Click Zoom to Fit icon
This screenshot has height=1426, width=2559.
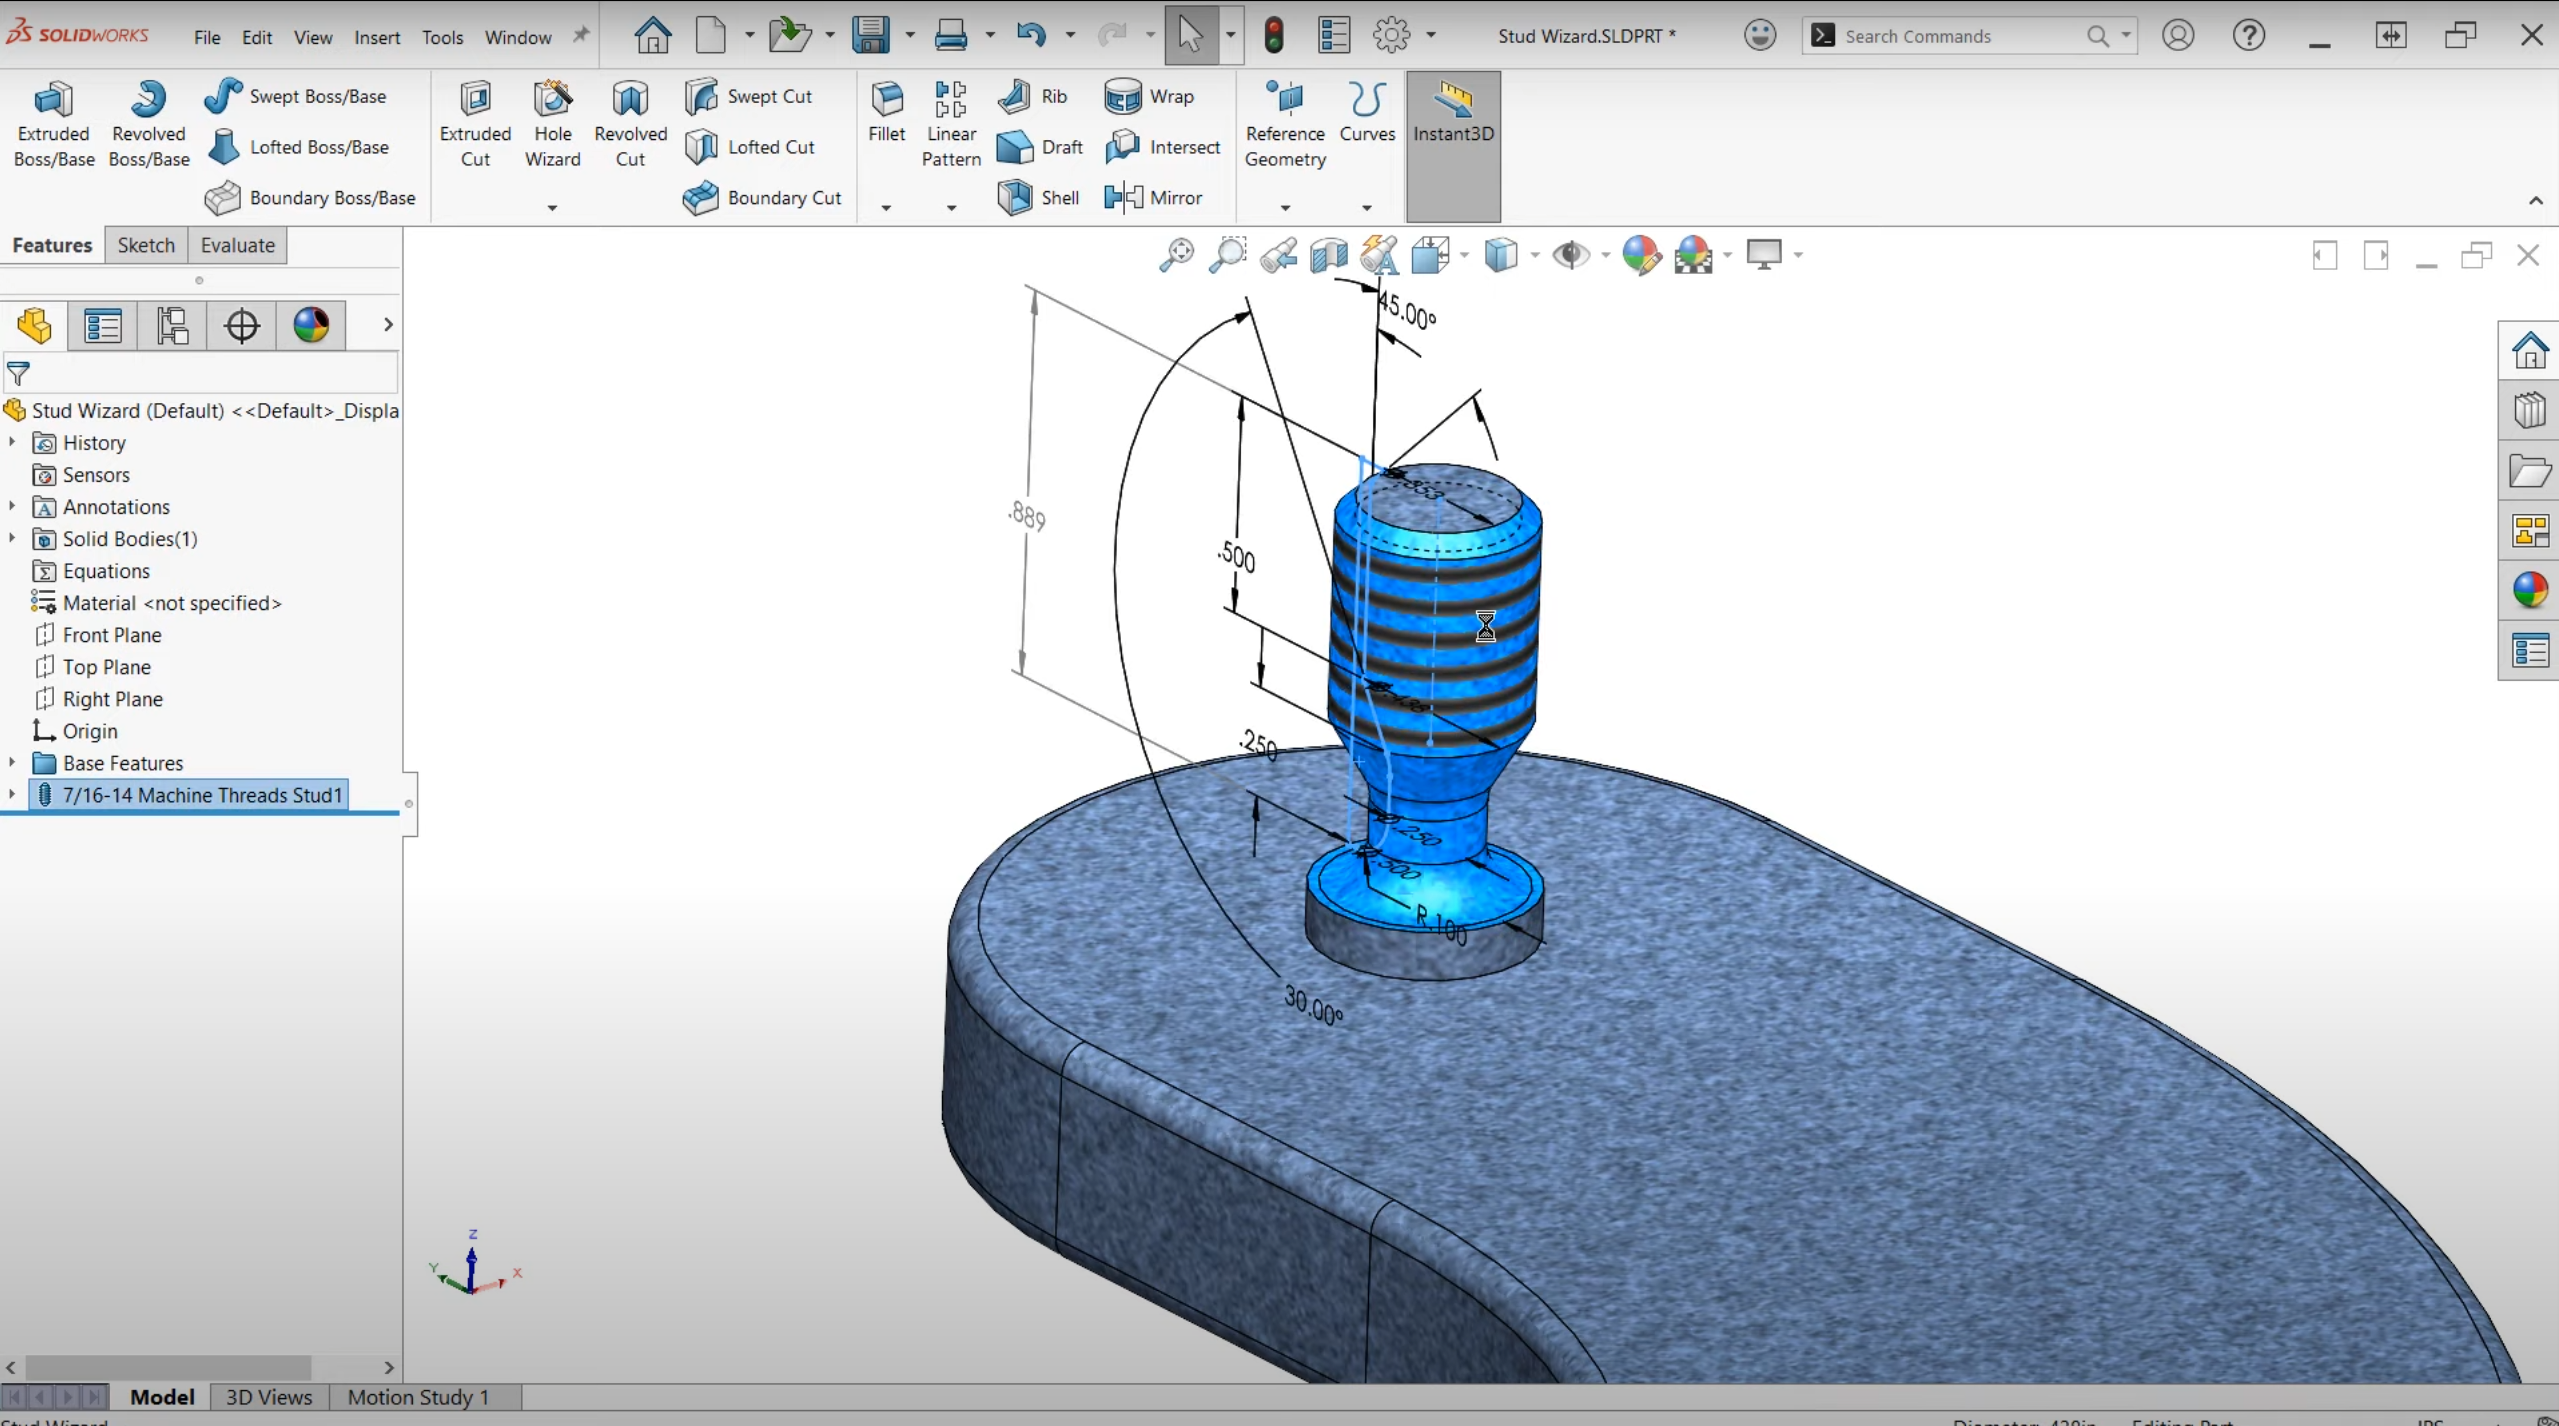click(1177, 255)
